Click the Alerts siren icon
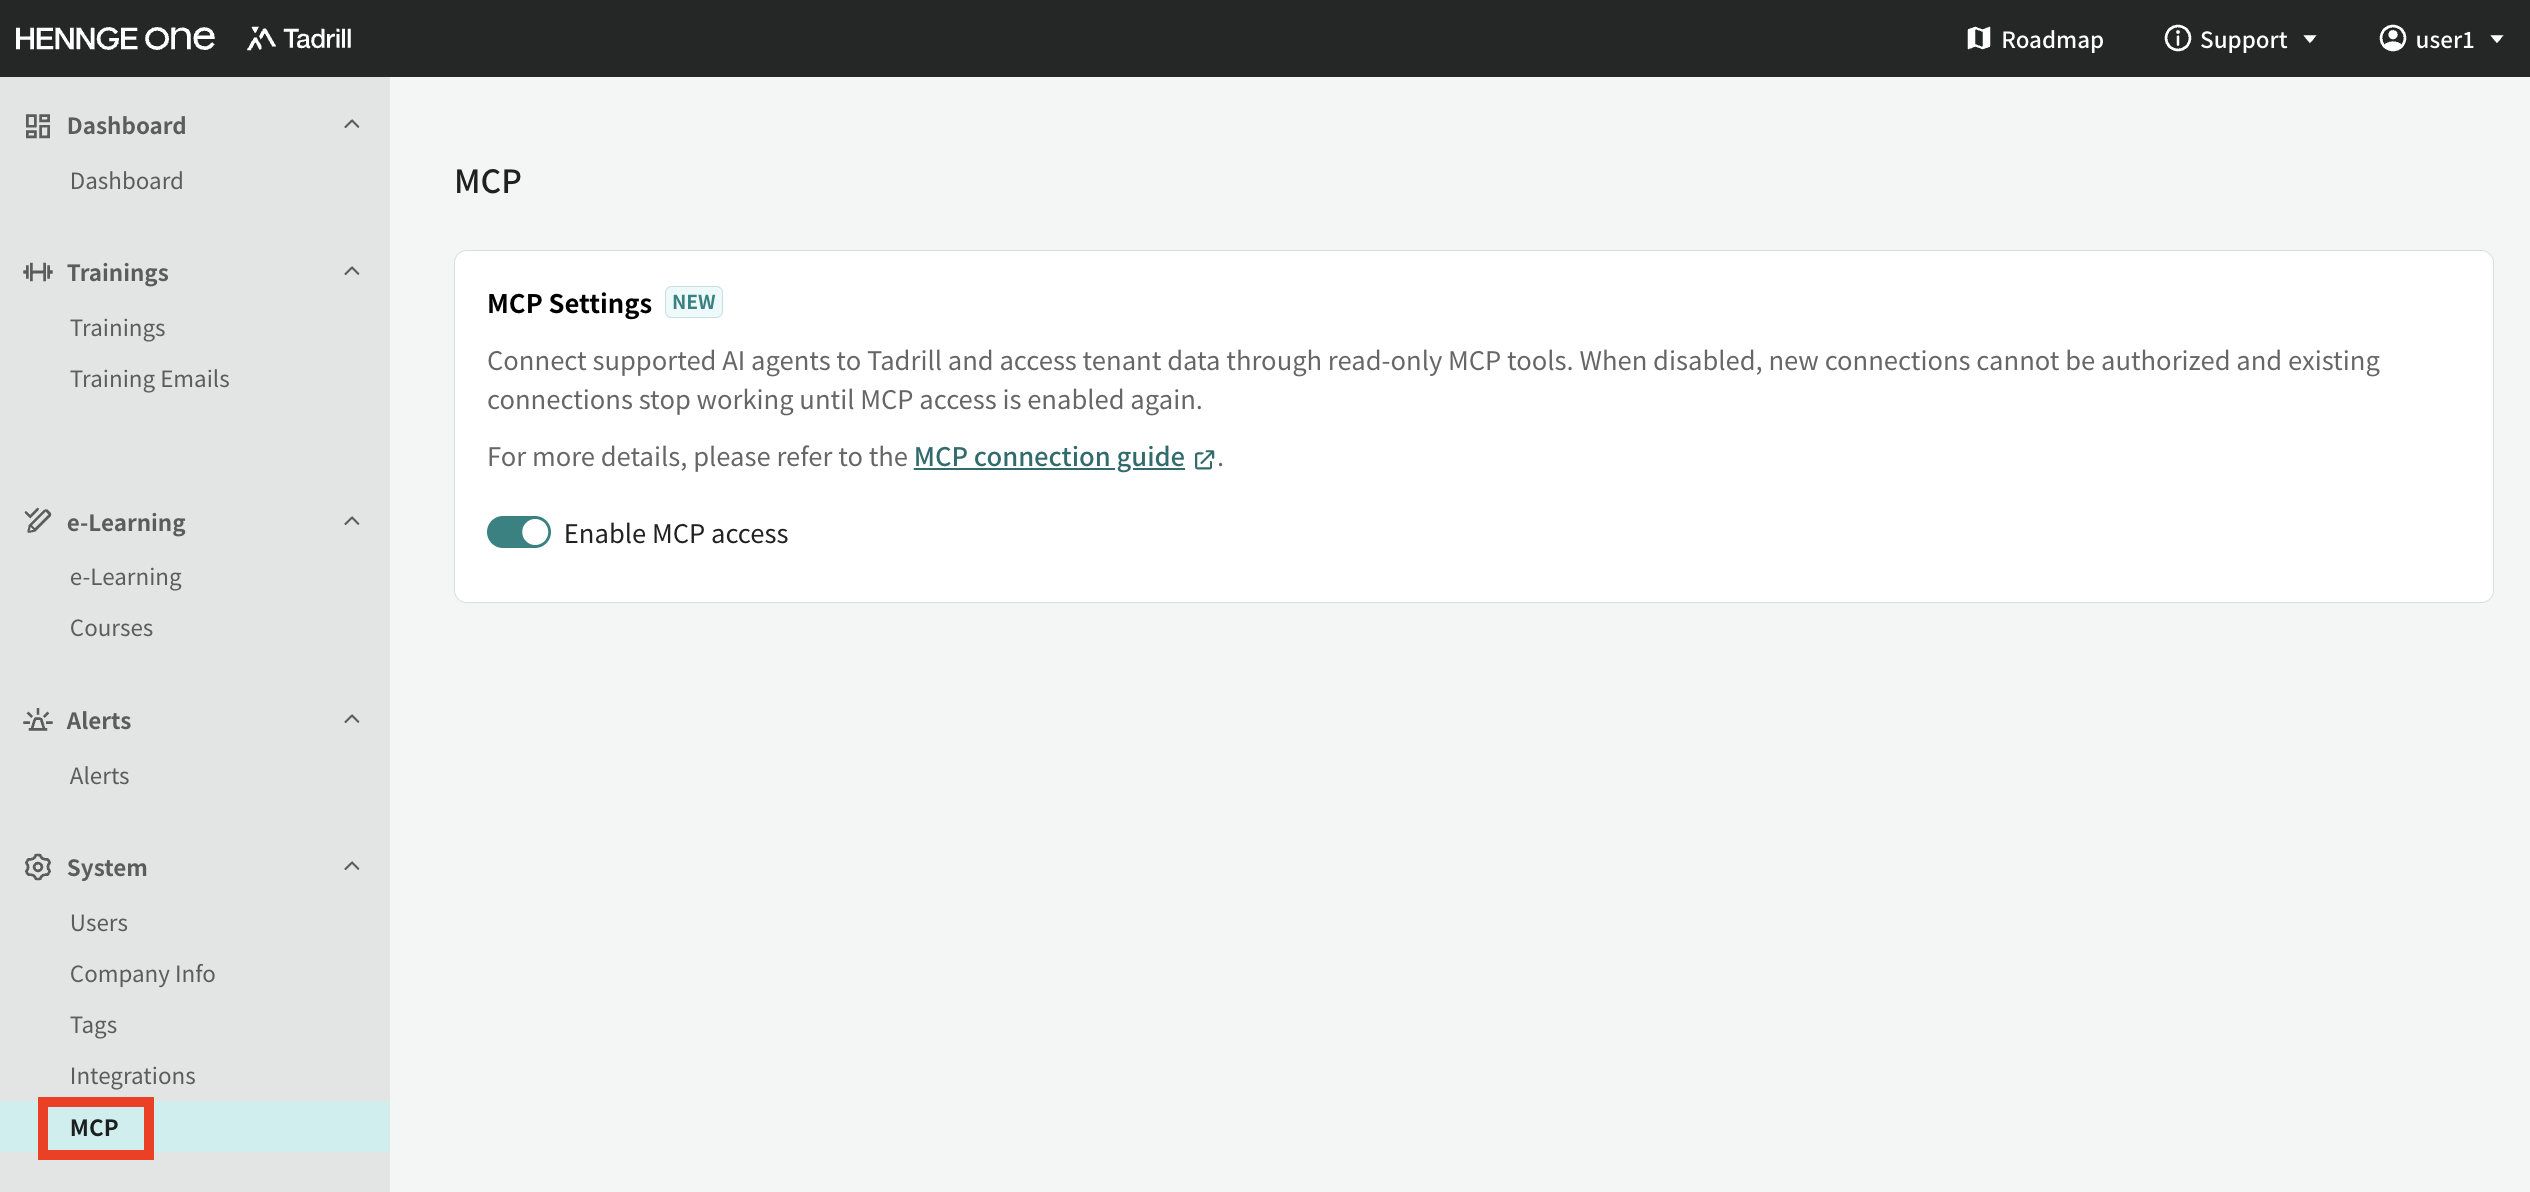This screenshot has width=2530, height=1192. click(38, 720)
